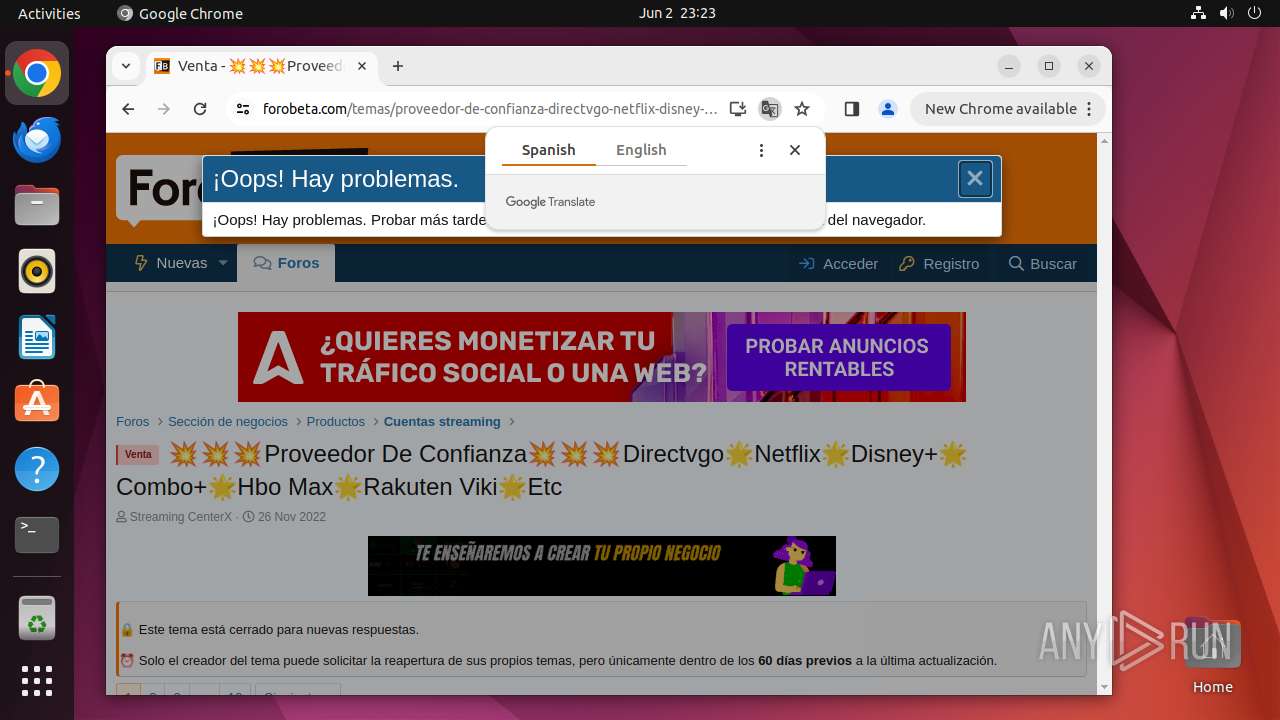Reload the forobeta page

(x=200, y=109)
